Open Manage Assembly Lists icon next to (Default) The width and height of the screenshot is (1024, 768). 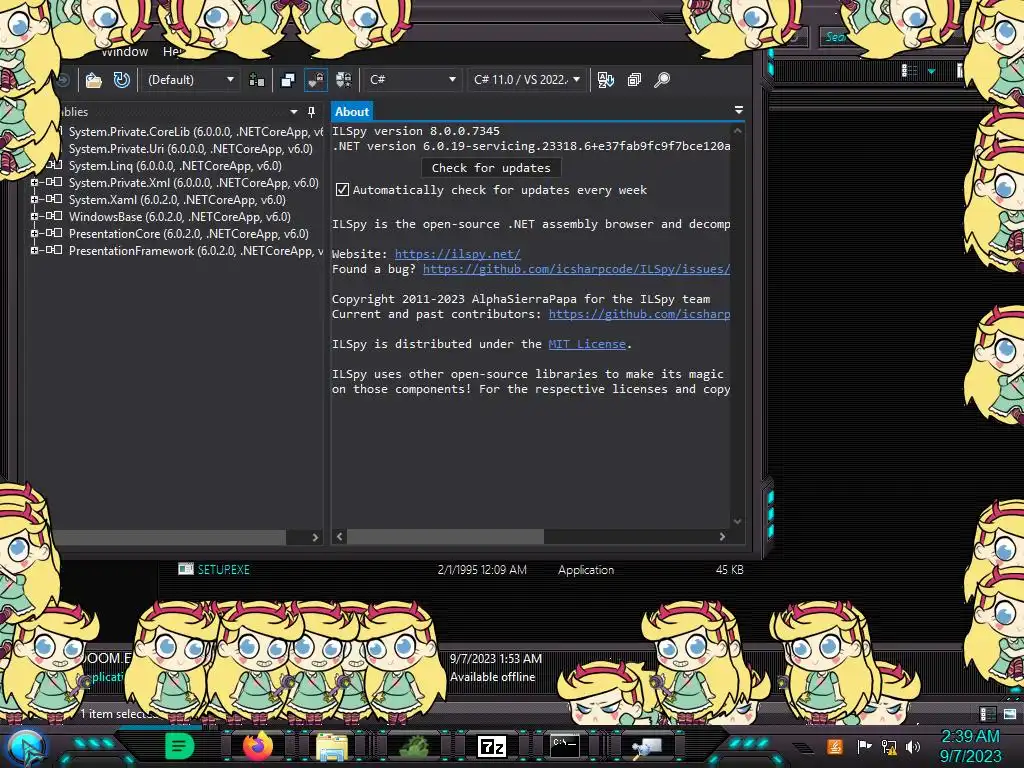257,80
